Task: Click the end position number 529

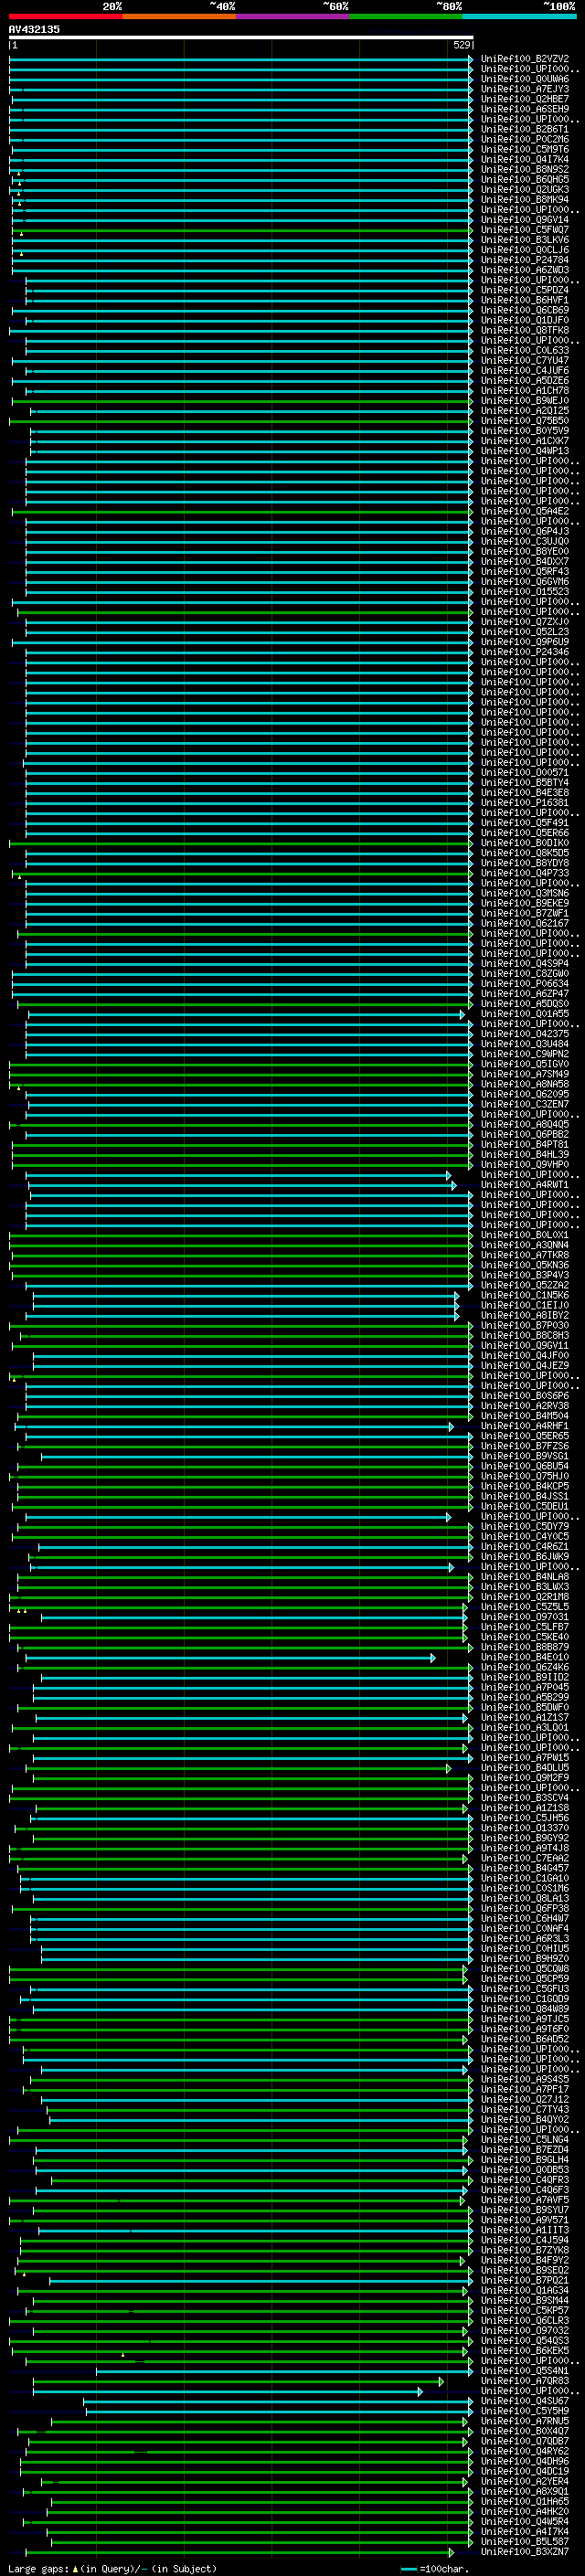Action: pyautogui.click(x=461, y=45)
